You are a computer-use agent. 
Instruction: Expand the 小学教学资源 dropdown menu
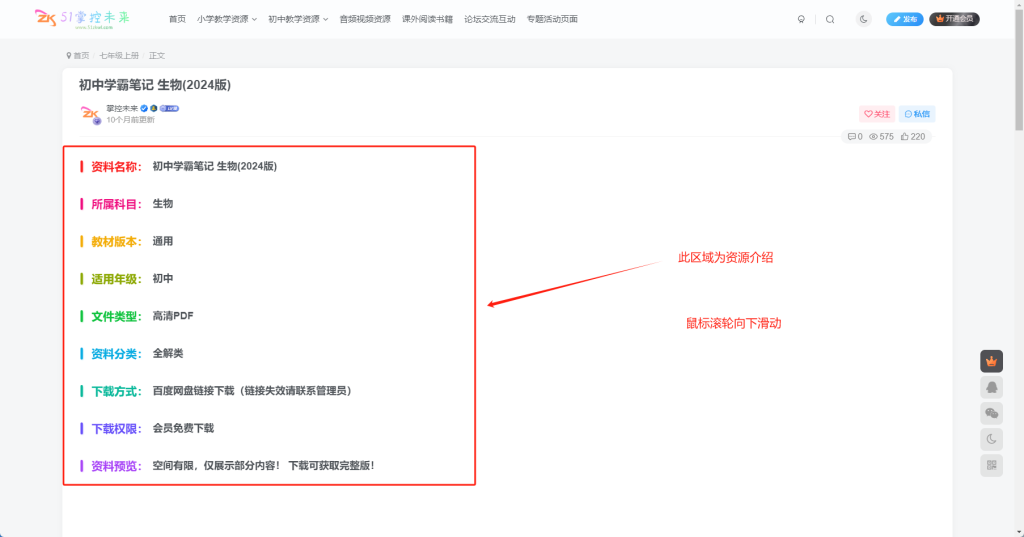pyautogui.click(x=227, y=19)
